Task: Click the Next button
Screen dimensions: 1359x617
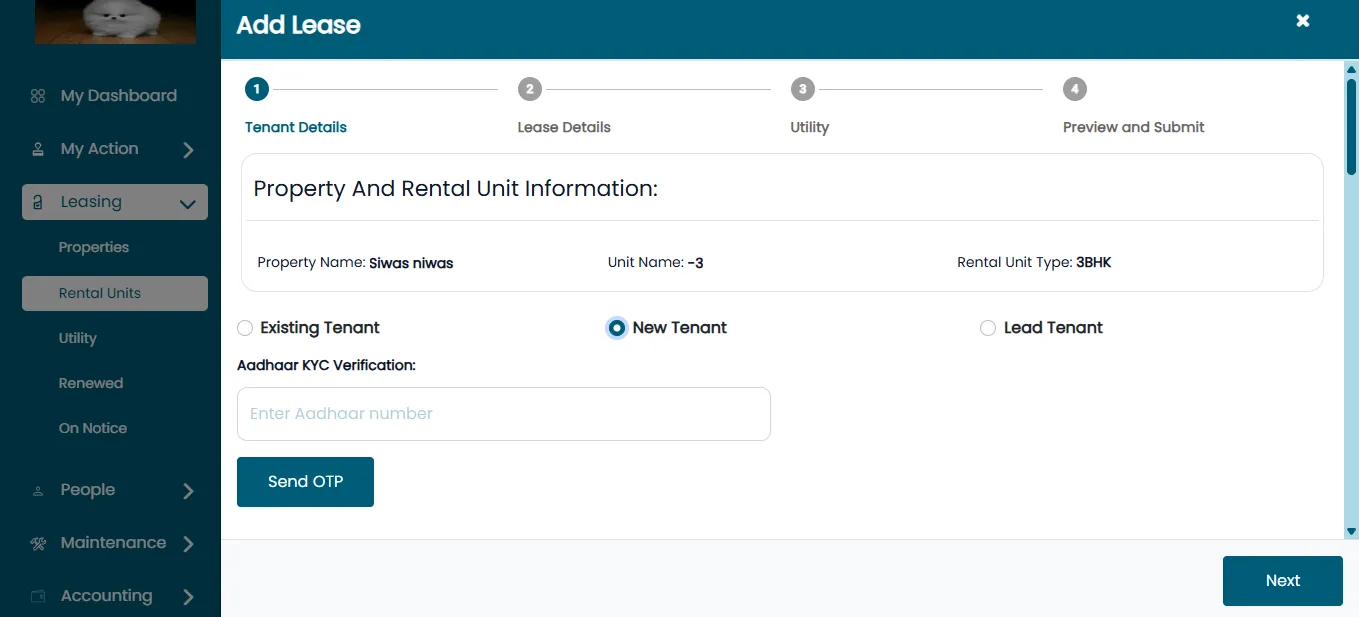Action: (1283, 581)
